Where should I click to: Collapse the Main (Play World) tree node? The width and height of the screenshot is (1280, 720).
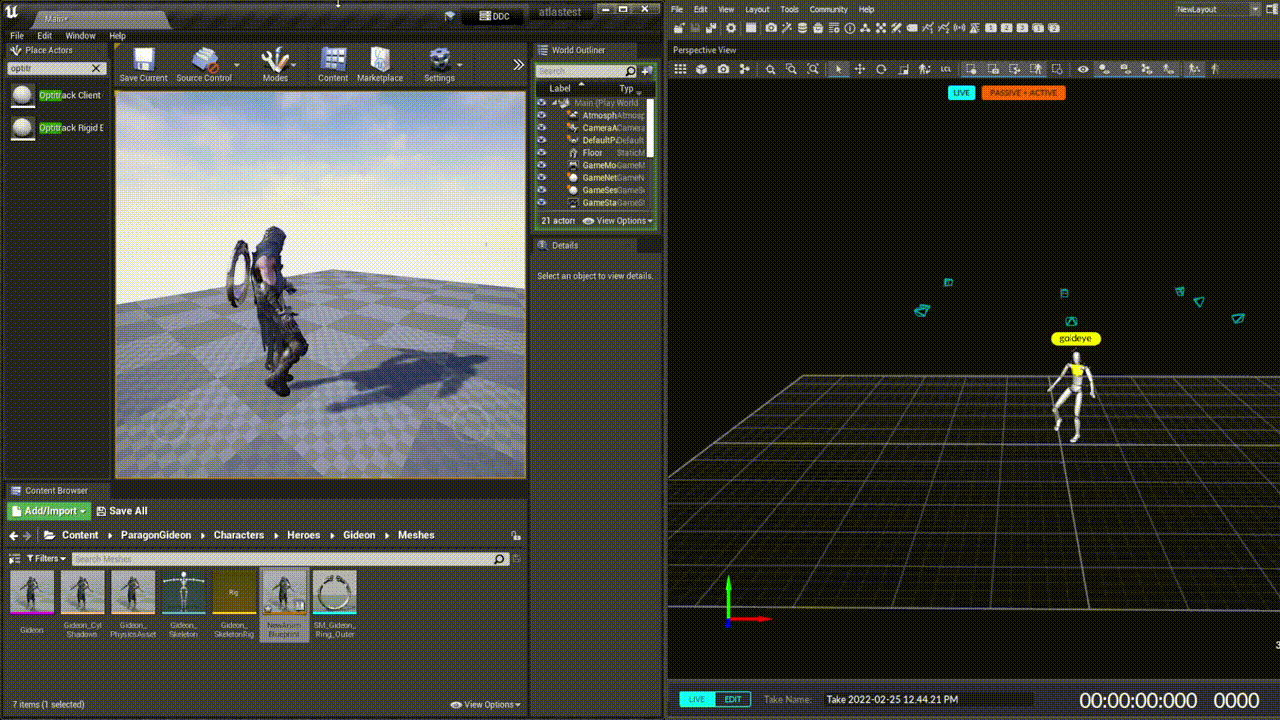coord(553,103)
